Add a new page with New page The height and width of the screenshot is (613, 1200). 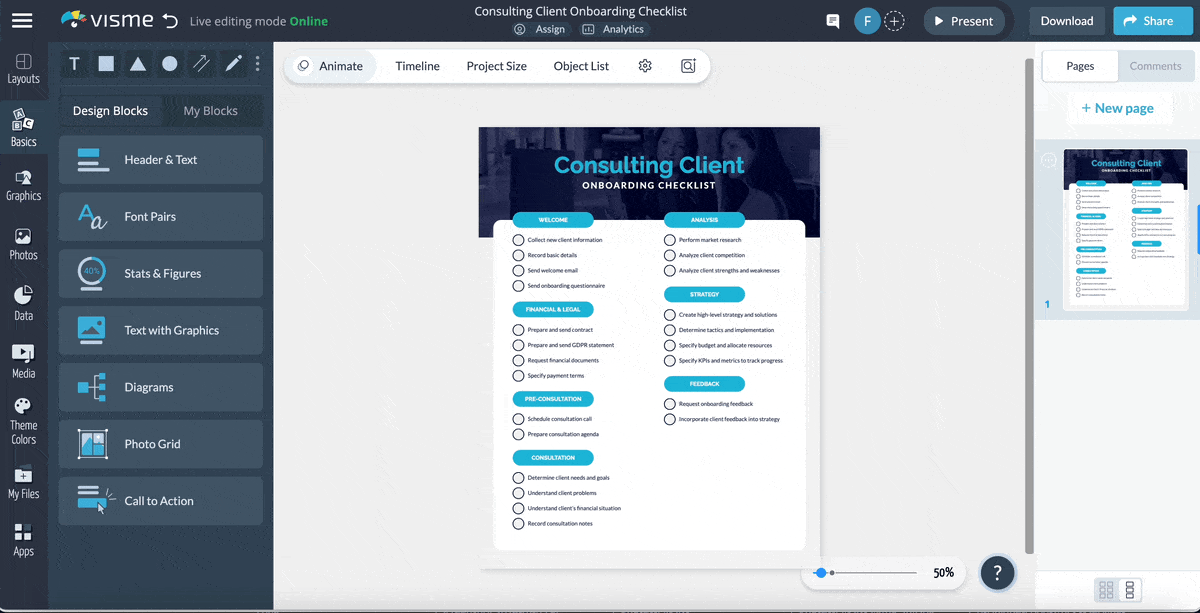coord(1117,108)
